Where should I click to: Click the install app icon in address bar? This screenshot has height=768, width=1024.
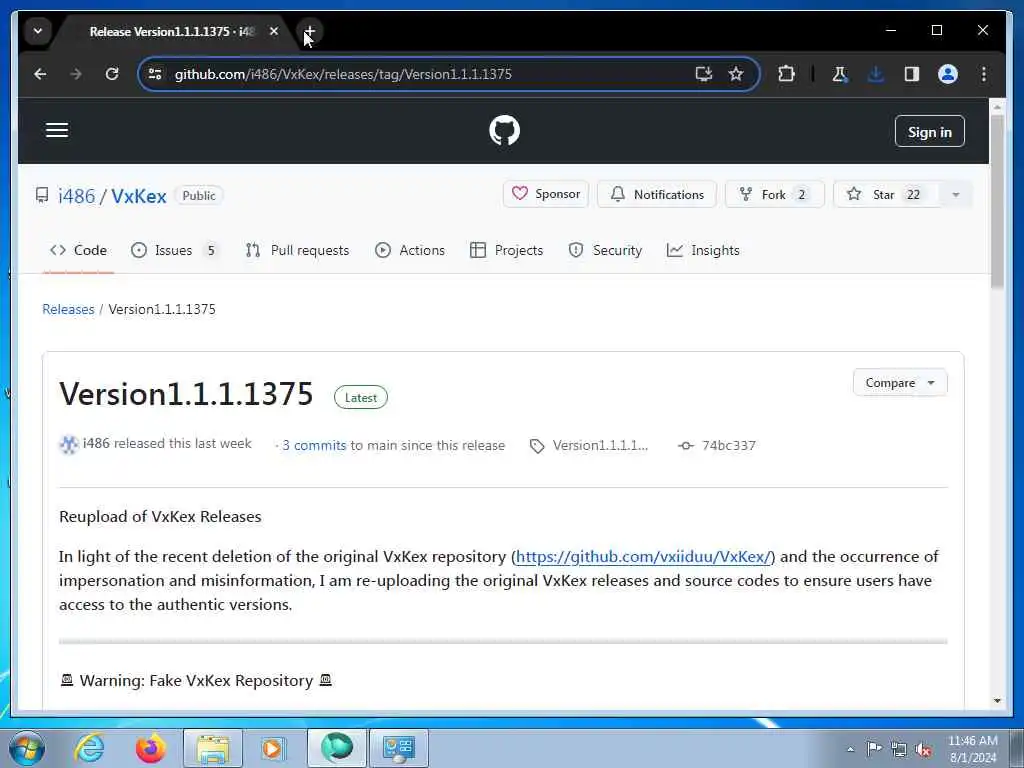pos(703,74)
